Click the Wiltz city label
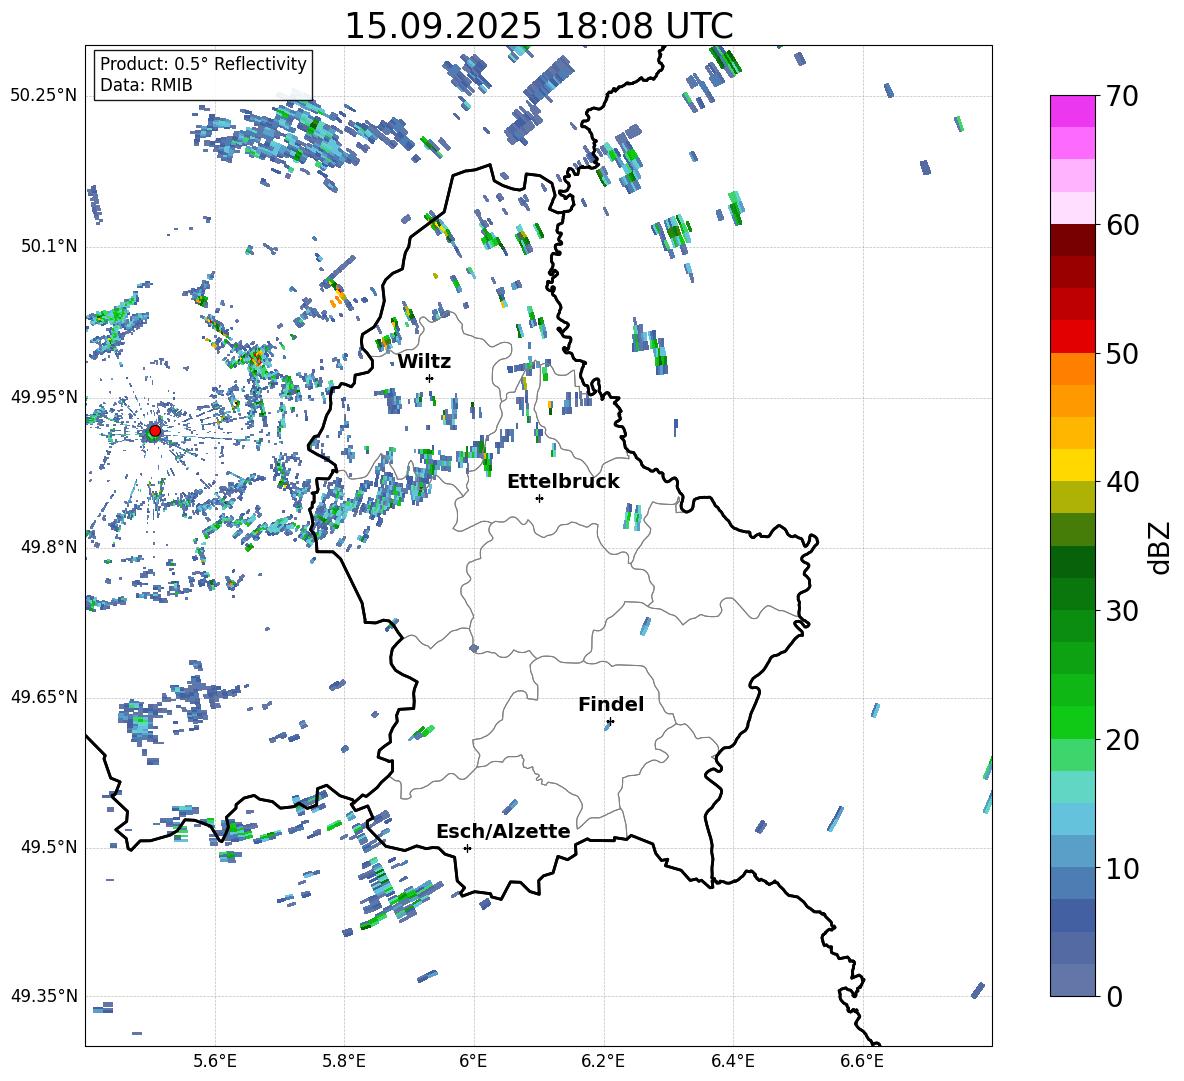This screenshot has width=1184, height=1081. pyautogui.click(x=424, y=362)
